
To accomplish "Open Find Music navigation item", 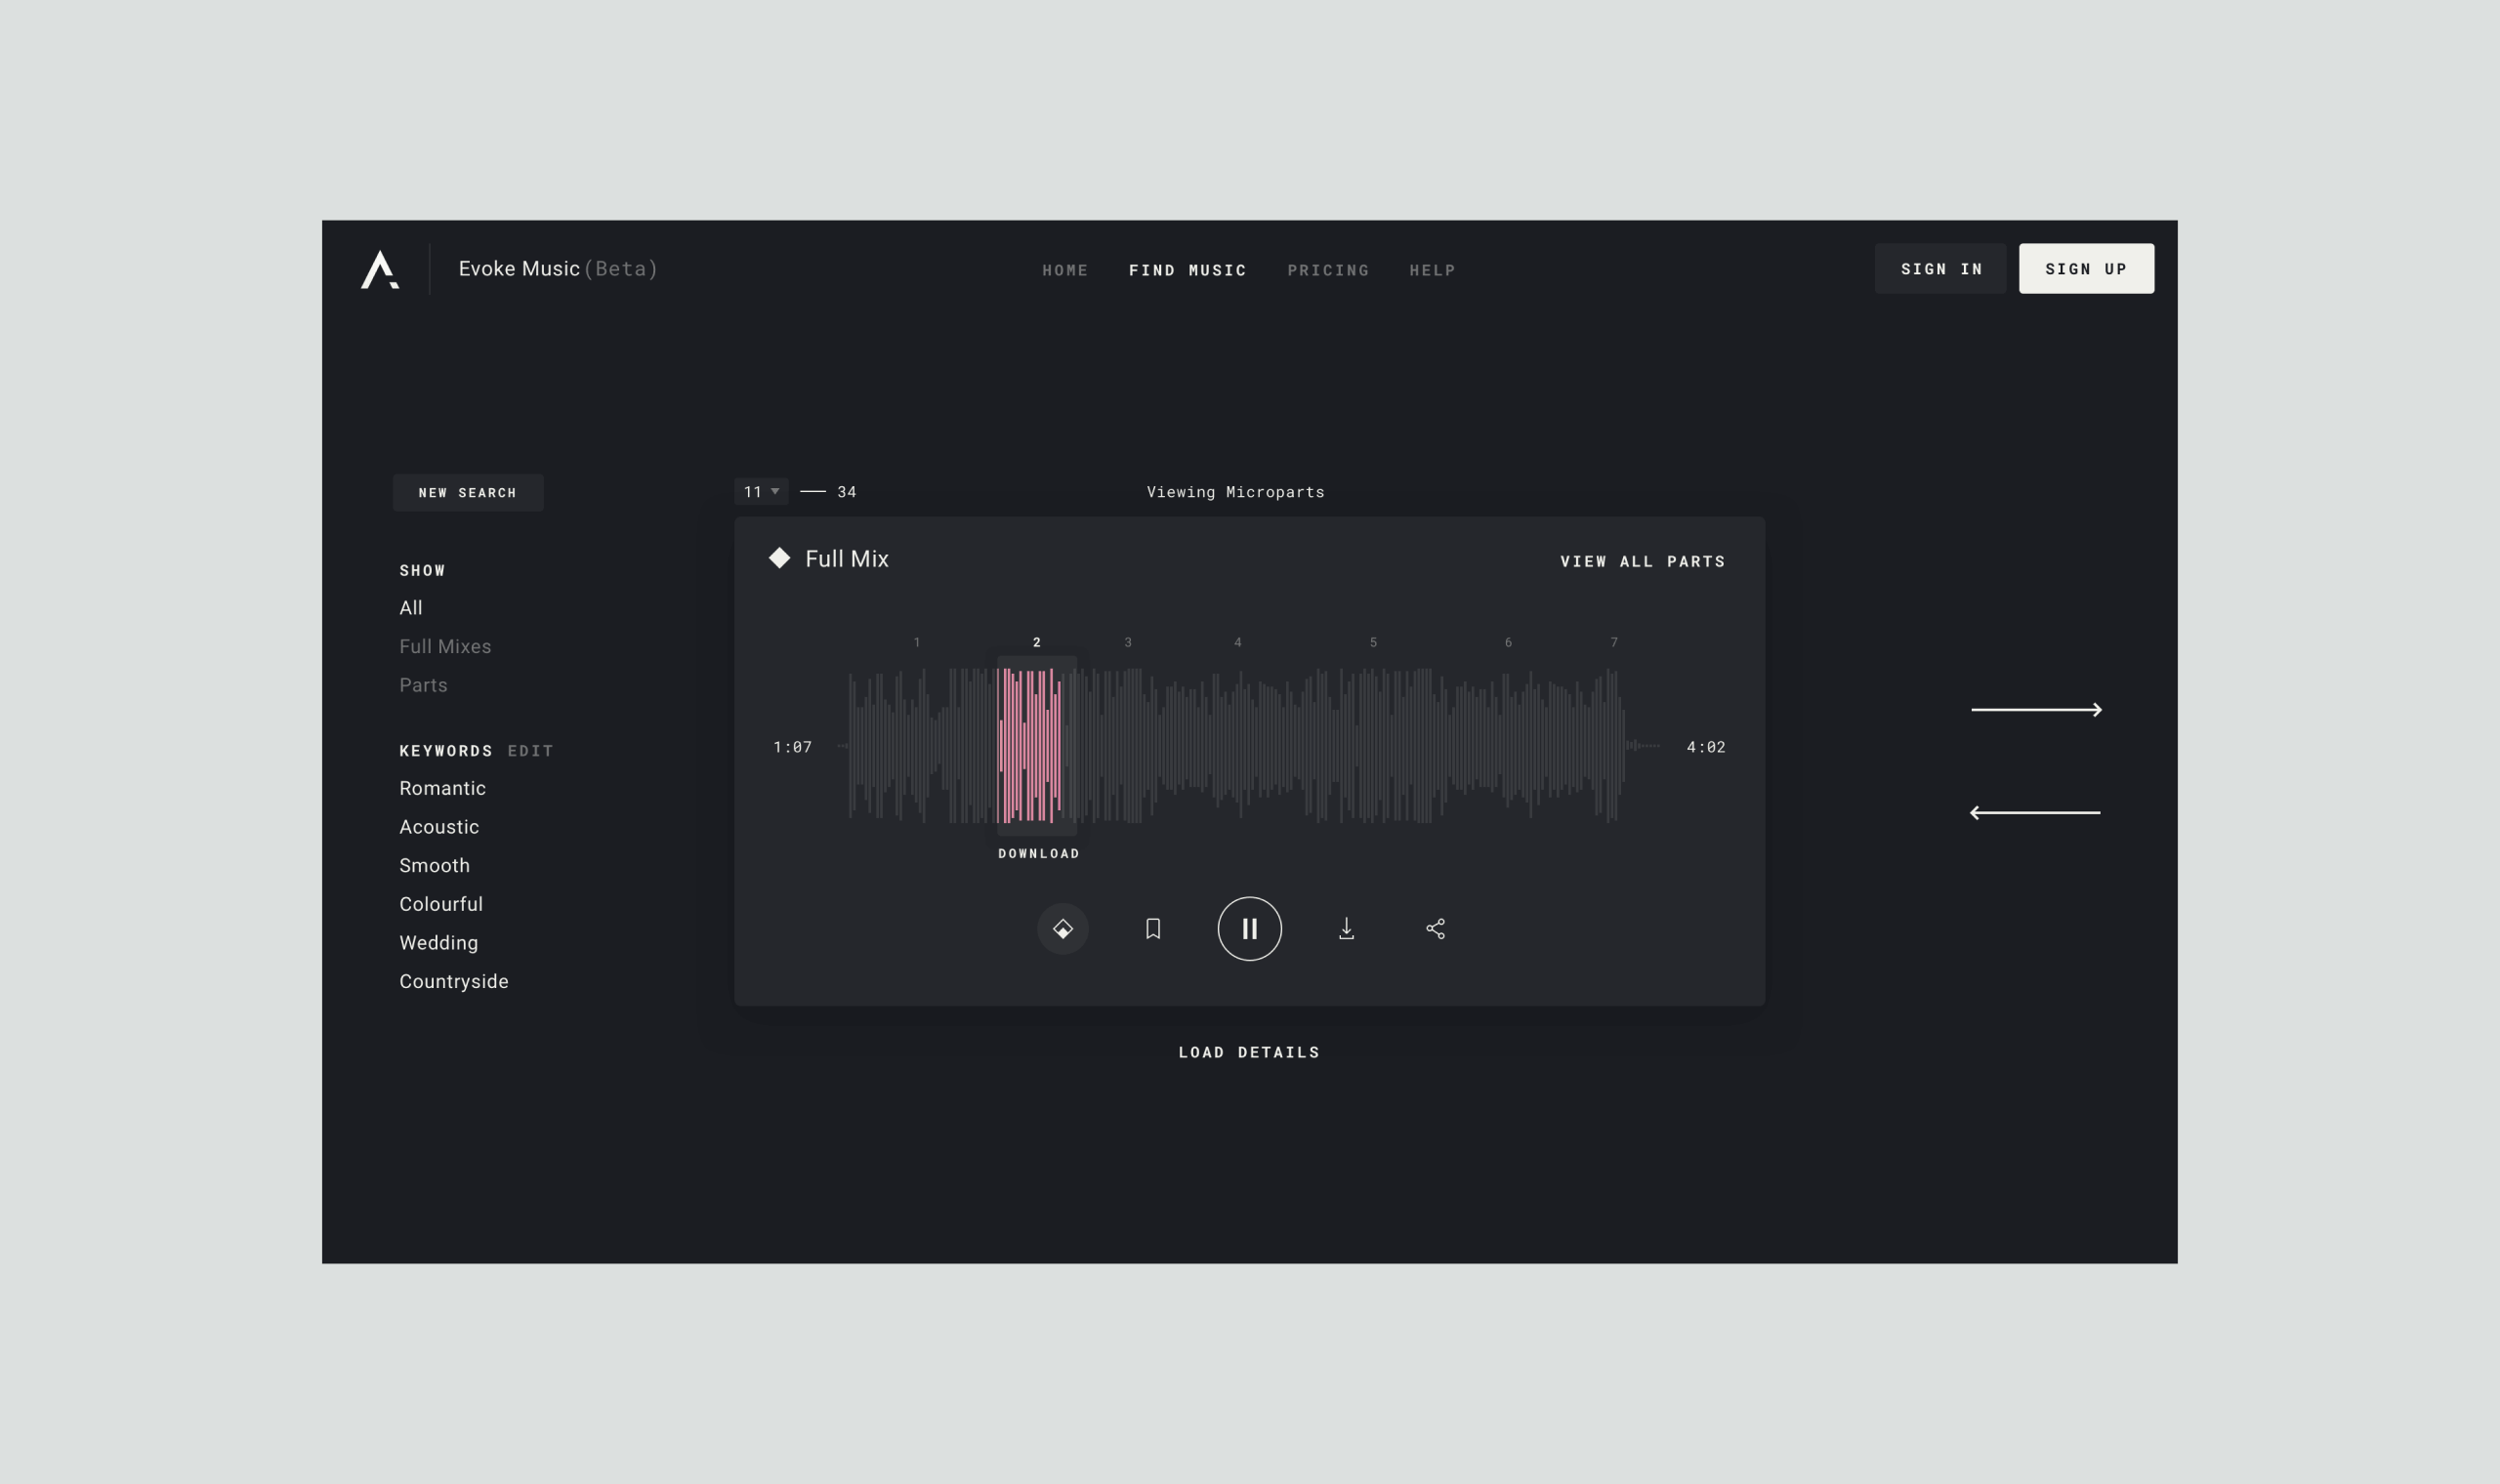I will [x=1187, y=270].
